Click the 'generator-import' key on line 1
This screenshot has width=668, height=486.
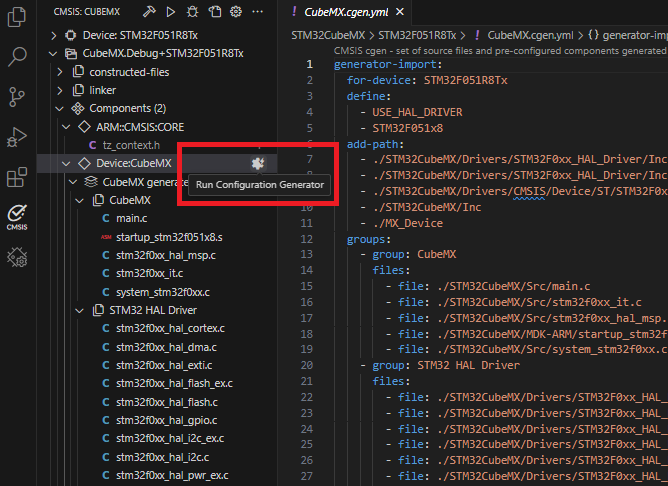(386, 65)
